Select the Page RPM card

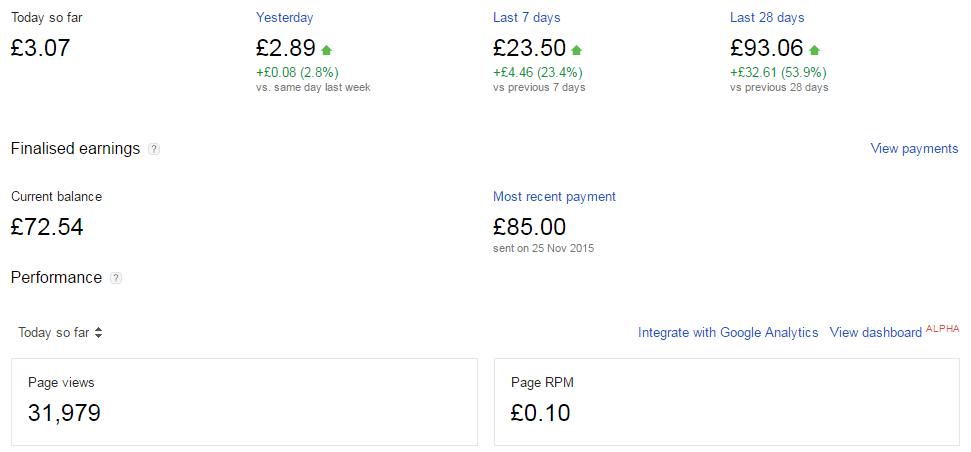pyautogui.click(x=727, y=402)
